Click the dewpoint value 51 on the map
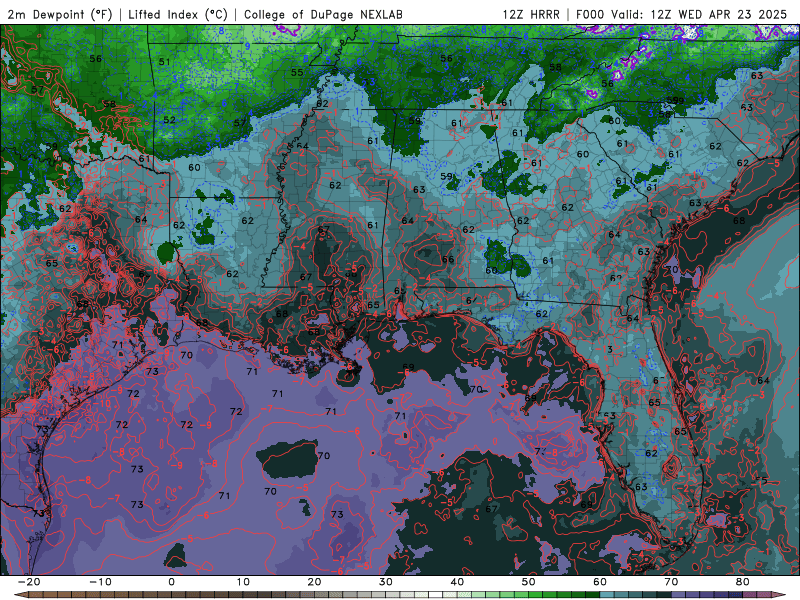 tap(164, 62)
